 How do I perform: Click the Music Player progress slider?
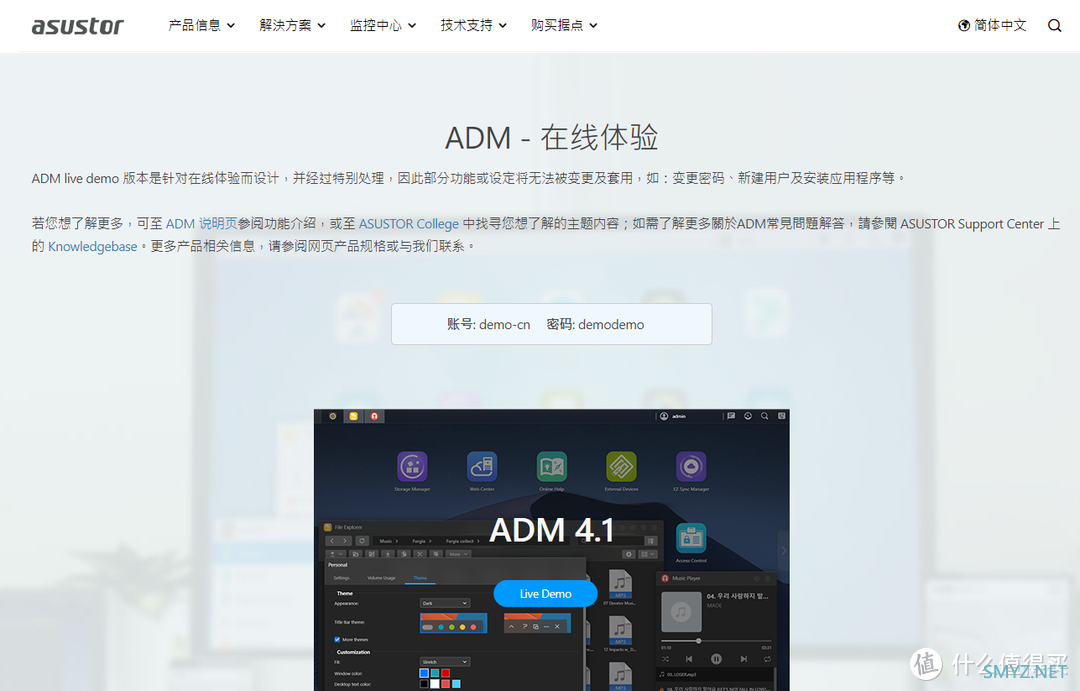pos(716,641)
